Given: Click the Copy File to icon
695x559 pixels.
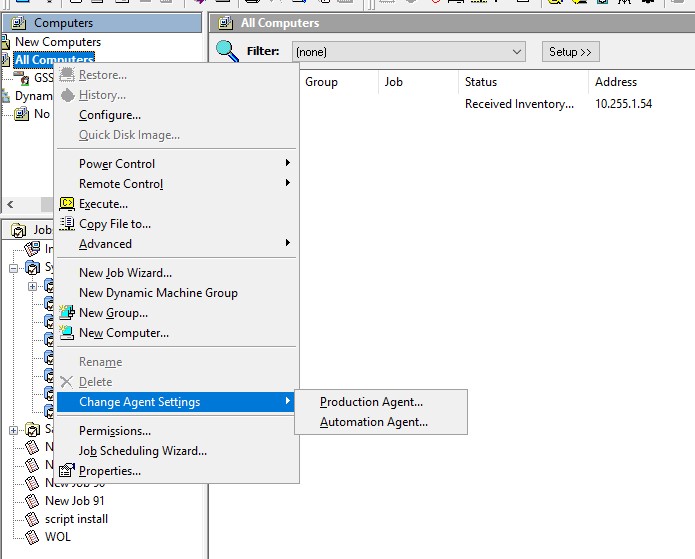Looking at the screenshot, I should click(67, 224).
